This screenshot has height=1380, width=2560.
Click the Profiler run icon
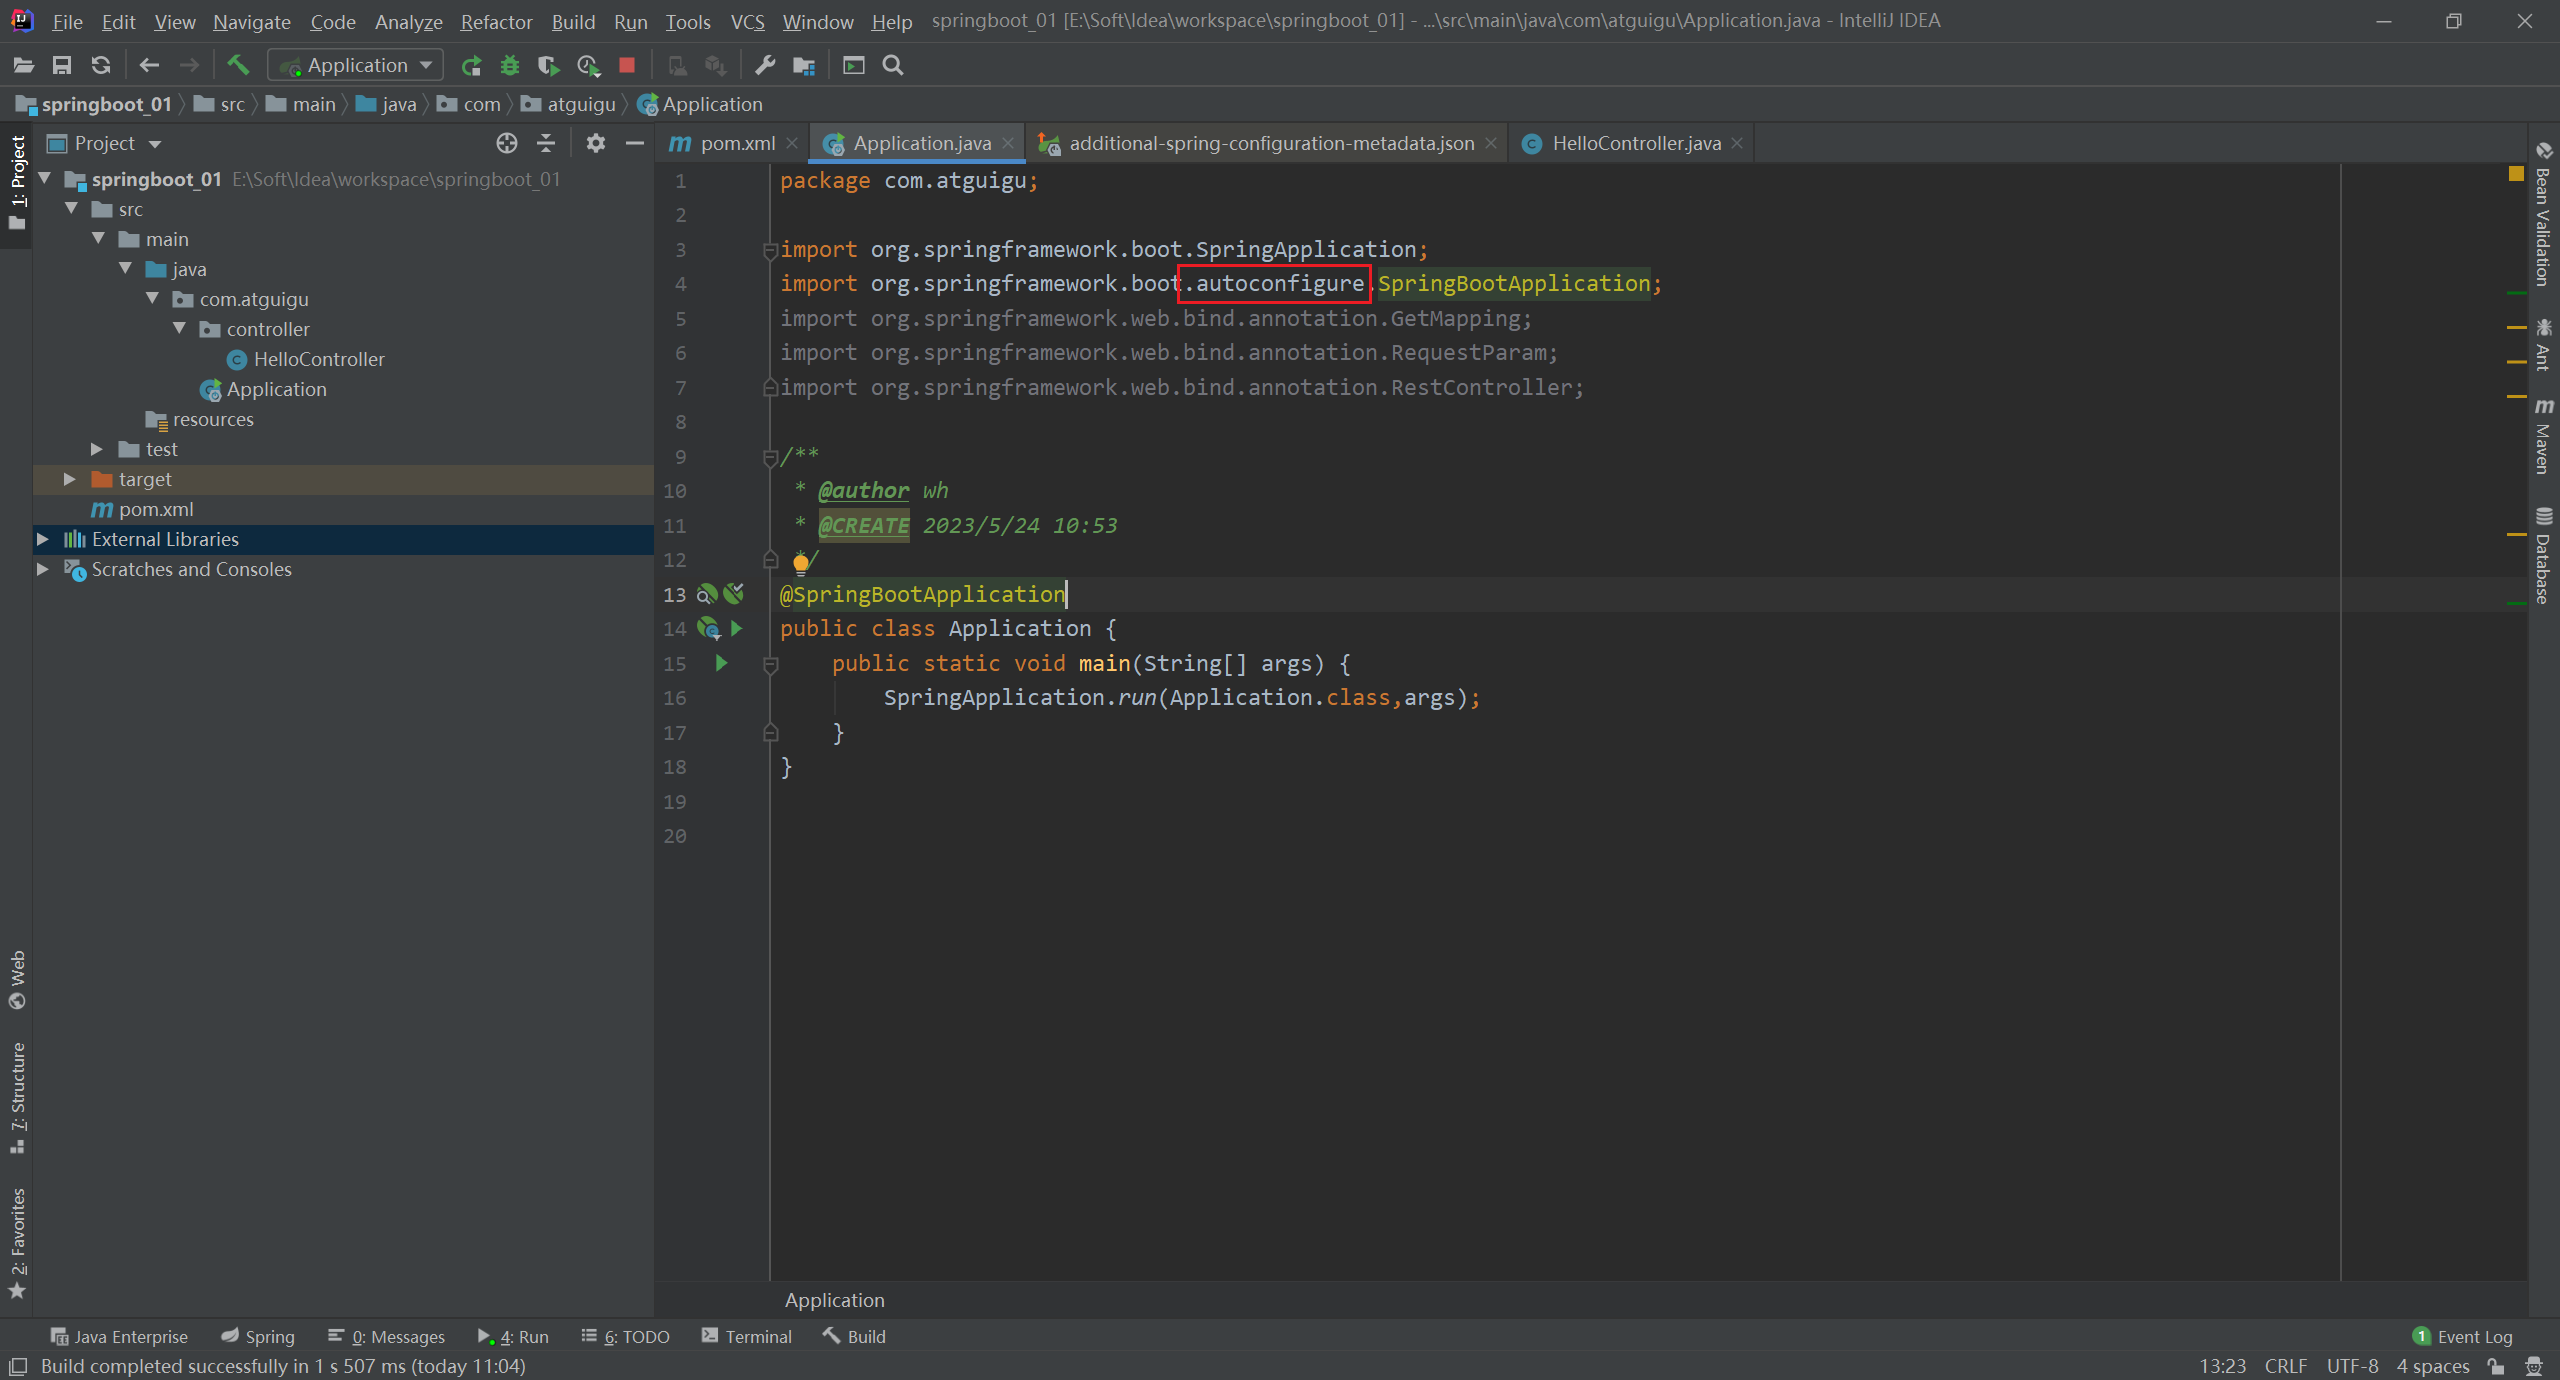[x=588, y=65]
